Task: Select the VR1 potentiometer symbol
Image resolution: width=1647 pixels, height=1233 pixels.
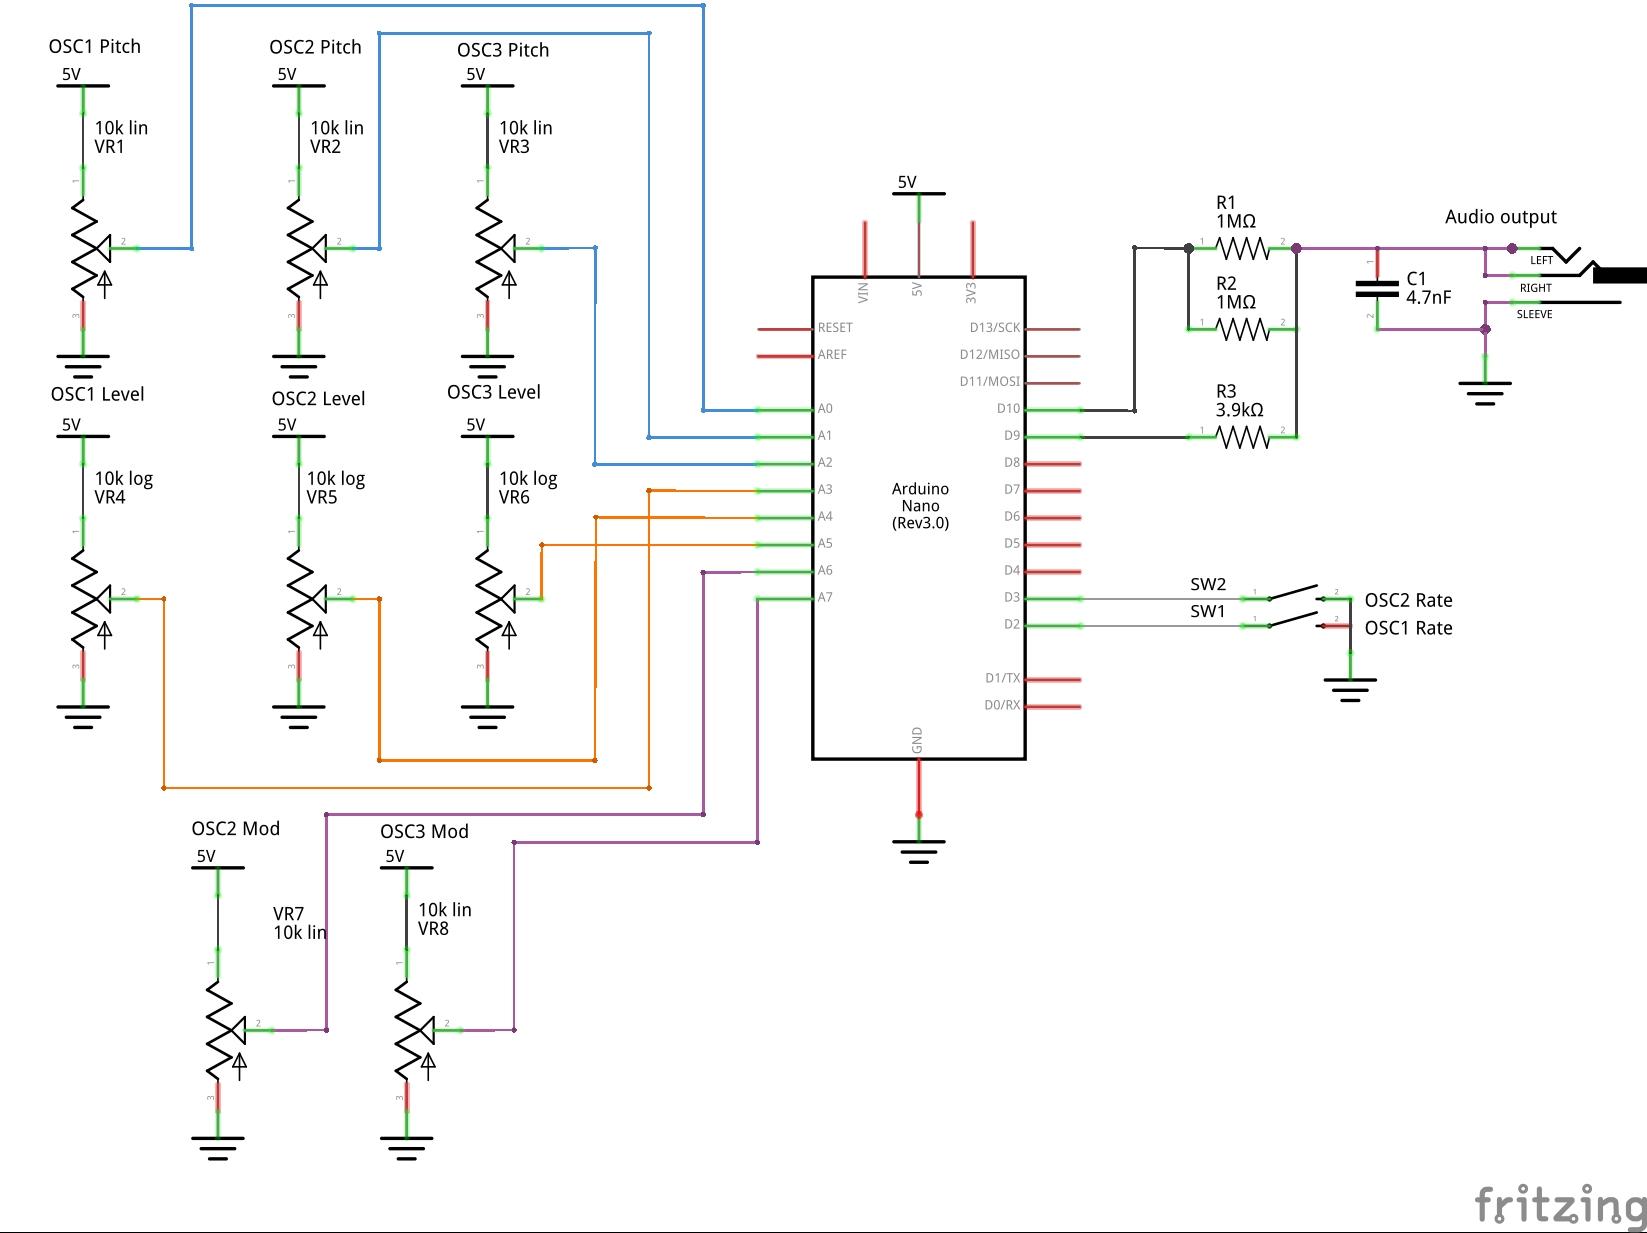Action: [x=85, y=250]
